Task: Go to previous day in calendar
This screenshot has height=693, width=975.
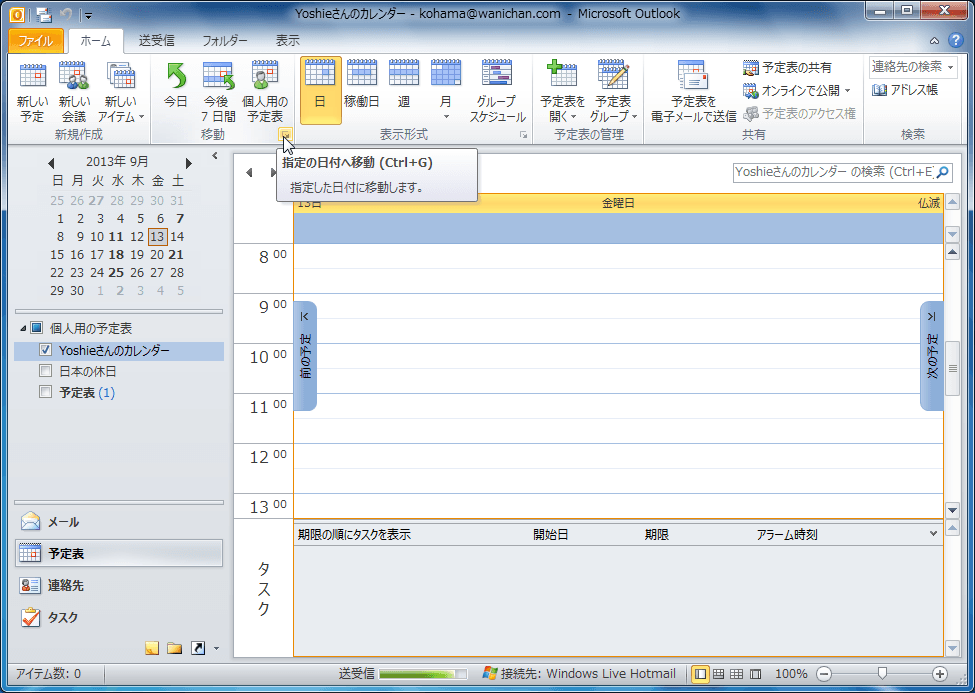Action: 249,172
